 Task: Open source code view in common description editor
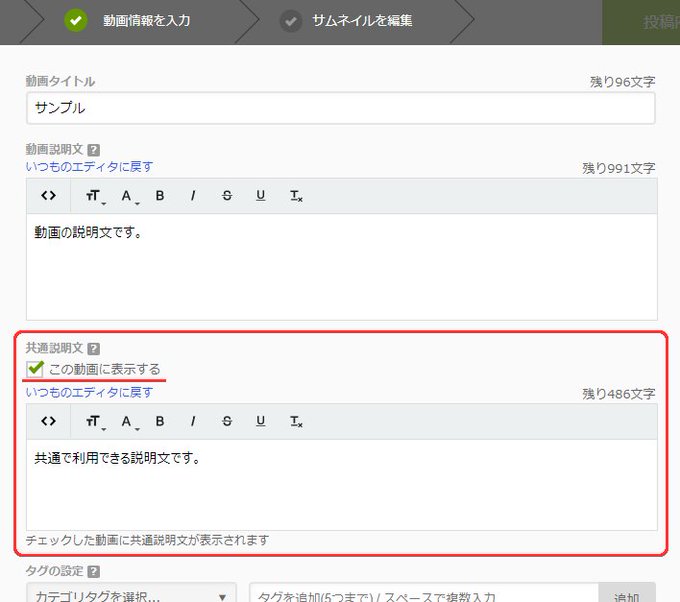[x=49, y=421]
